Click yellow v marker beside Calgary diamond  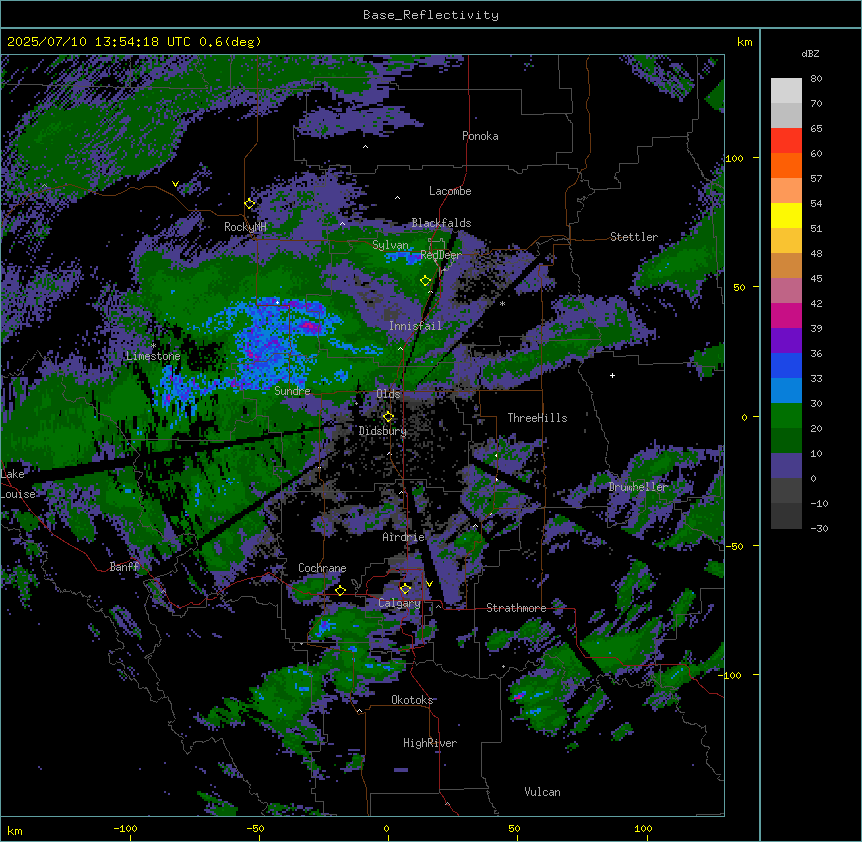coord(429,584)
